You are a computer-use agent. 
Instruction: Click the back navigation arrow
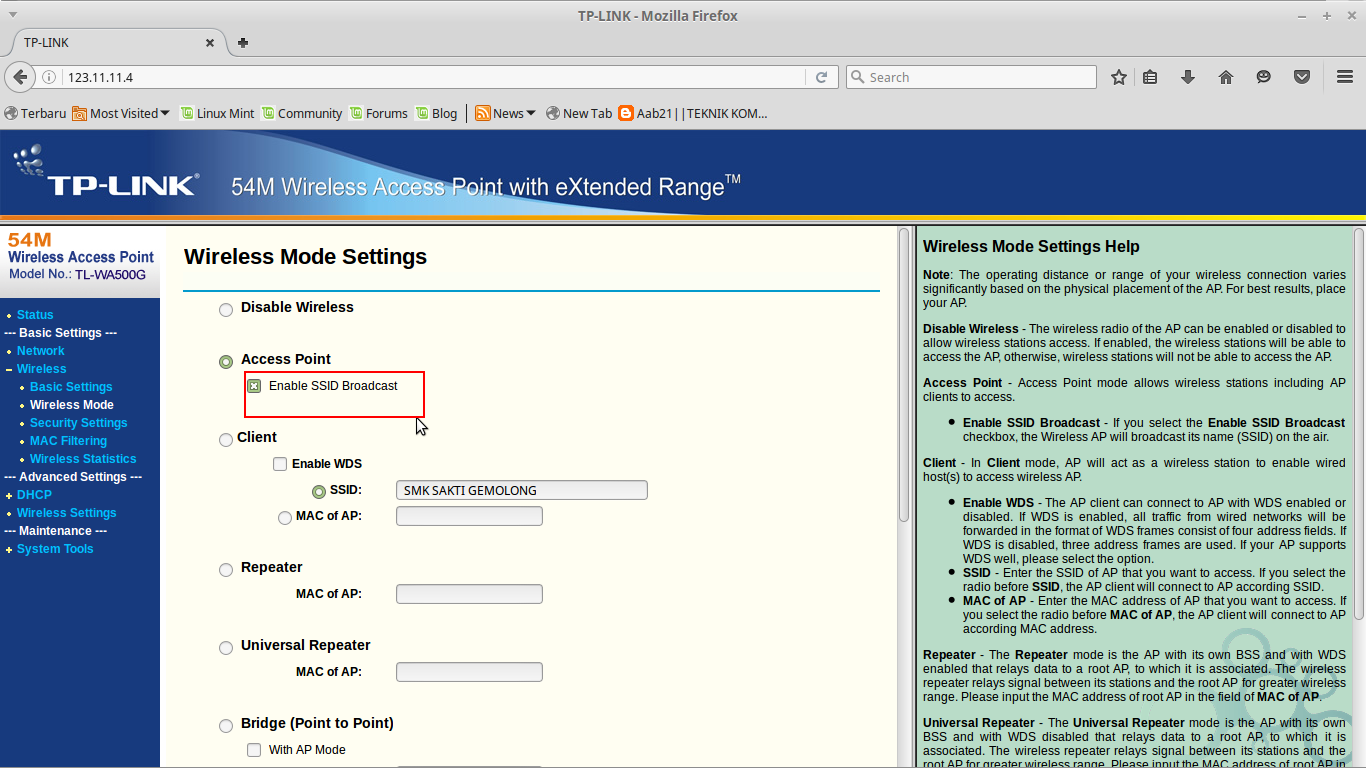(20, 77)
